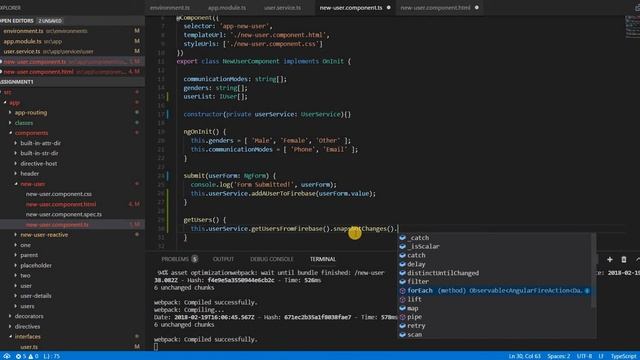Open user.ts under interfaces folder
Image resolution: width=640 pixels, height=360 pixels.
click(x=29, y=347)
